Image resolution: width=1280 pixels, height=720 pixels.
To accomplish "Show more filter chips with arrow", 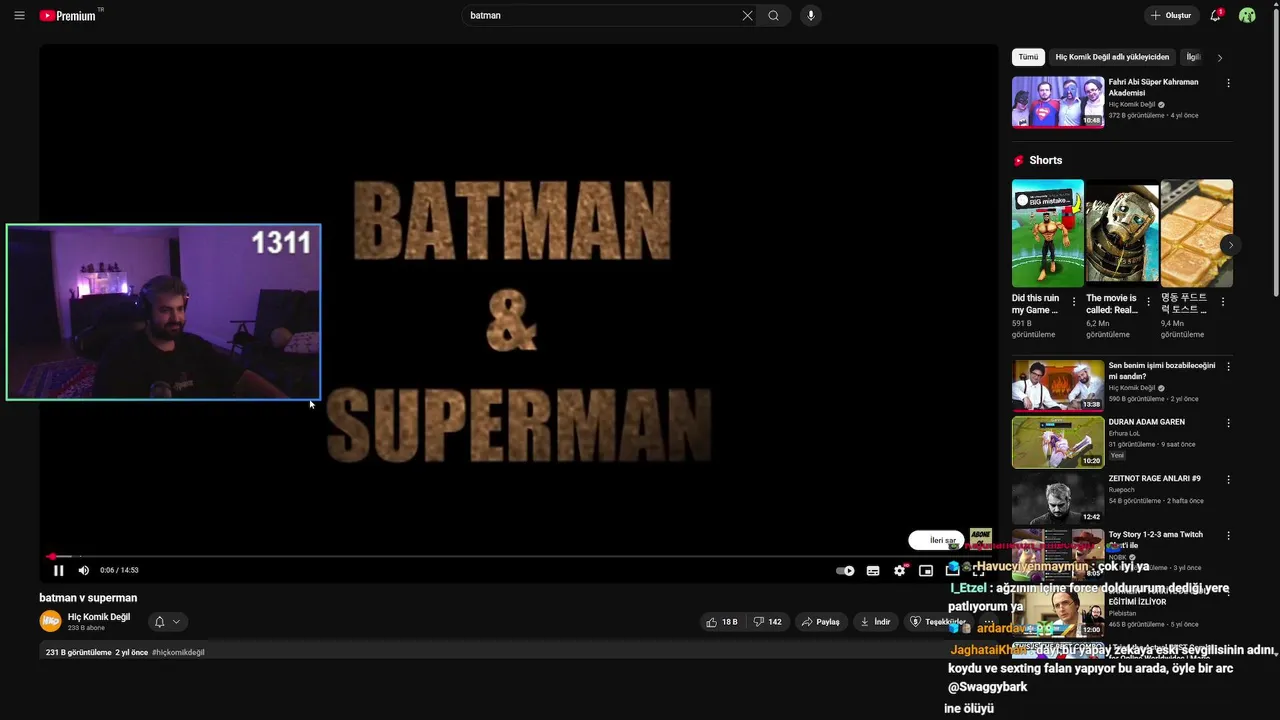I will [x=1219, y=57].
